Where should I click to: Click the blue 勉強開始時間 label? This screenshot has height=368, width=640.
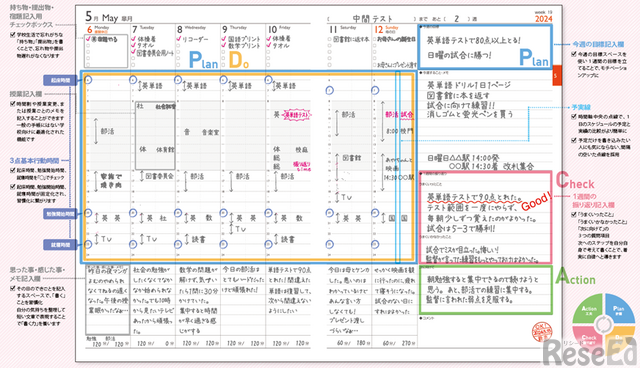[x=60, y=213]
